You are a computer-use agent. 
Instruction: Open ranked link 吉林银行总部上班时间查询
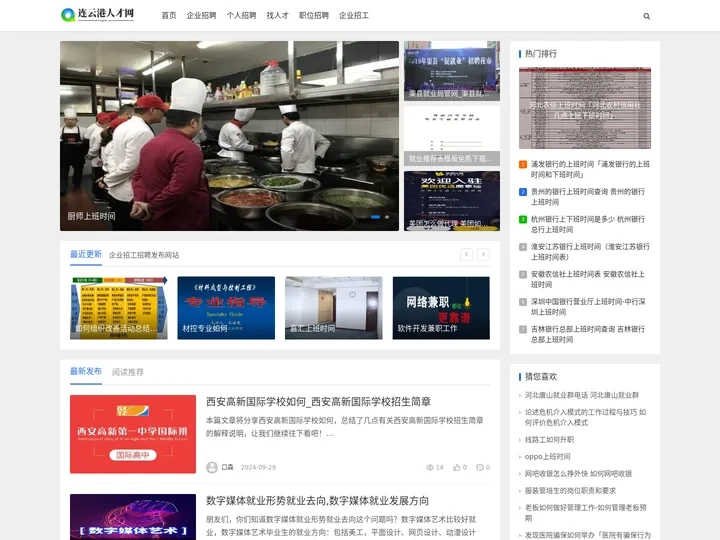[x=588, y=334]
